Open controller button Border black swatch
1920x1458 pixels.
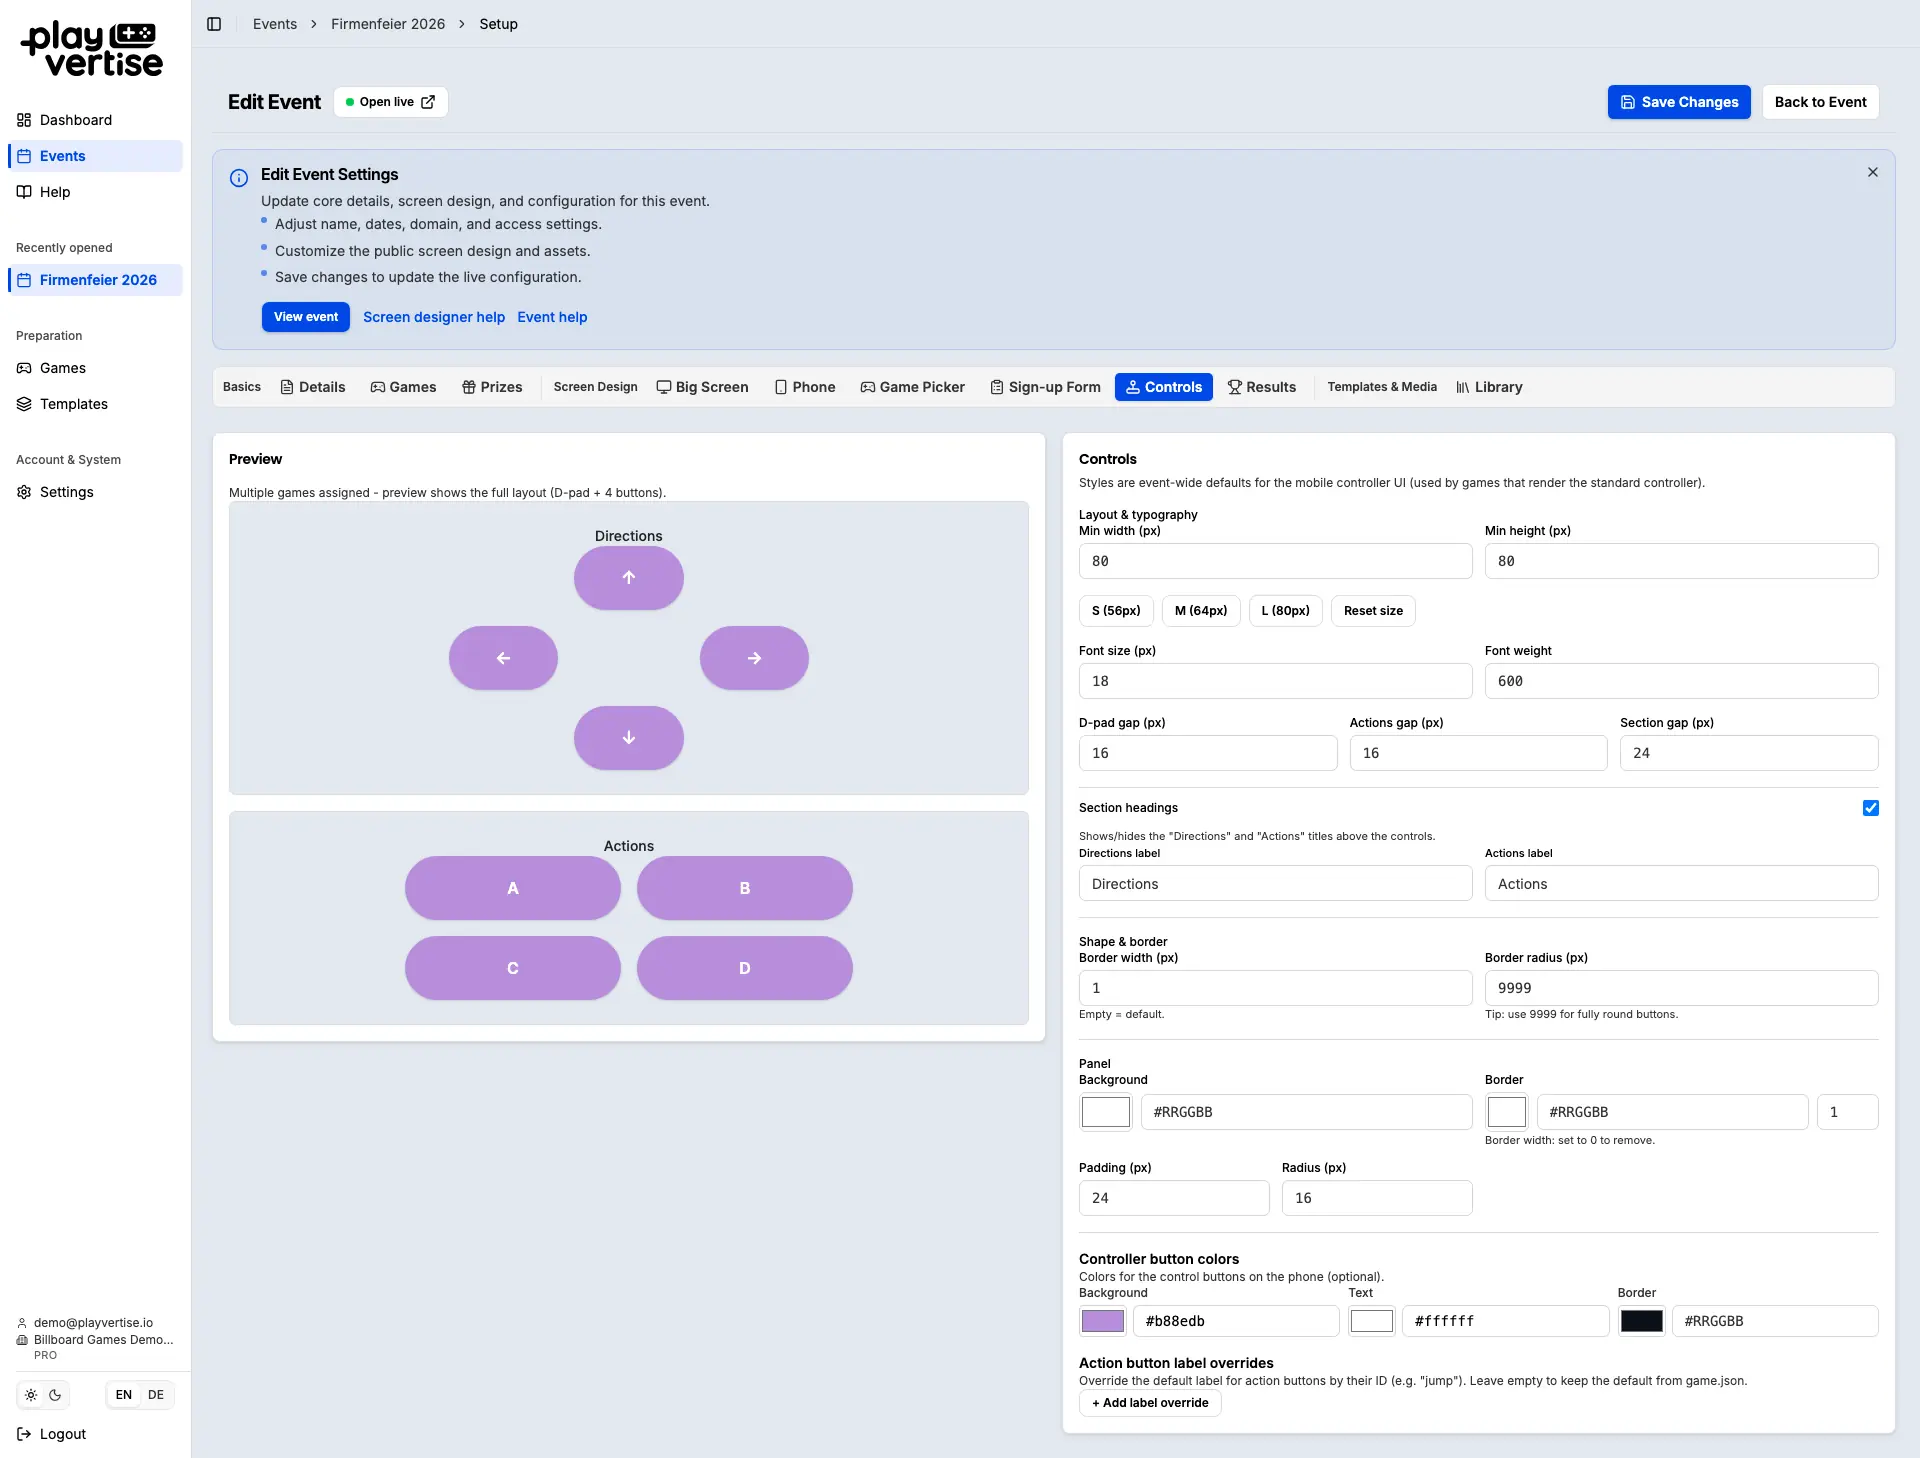point(1642,1321)
